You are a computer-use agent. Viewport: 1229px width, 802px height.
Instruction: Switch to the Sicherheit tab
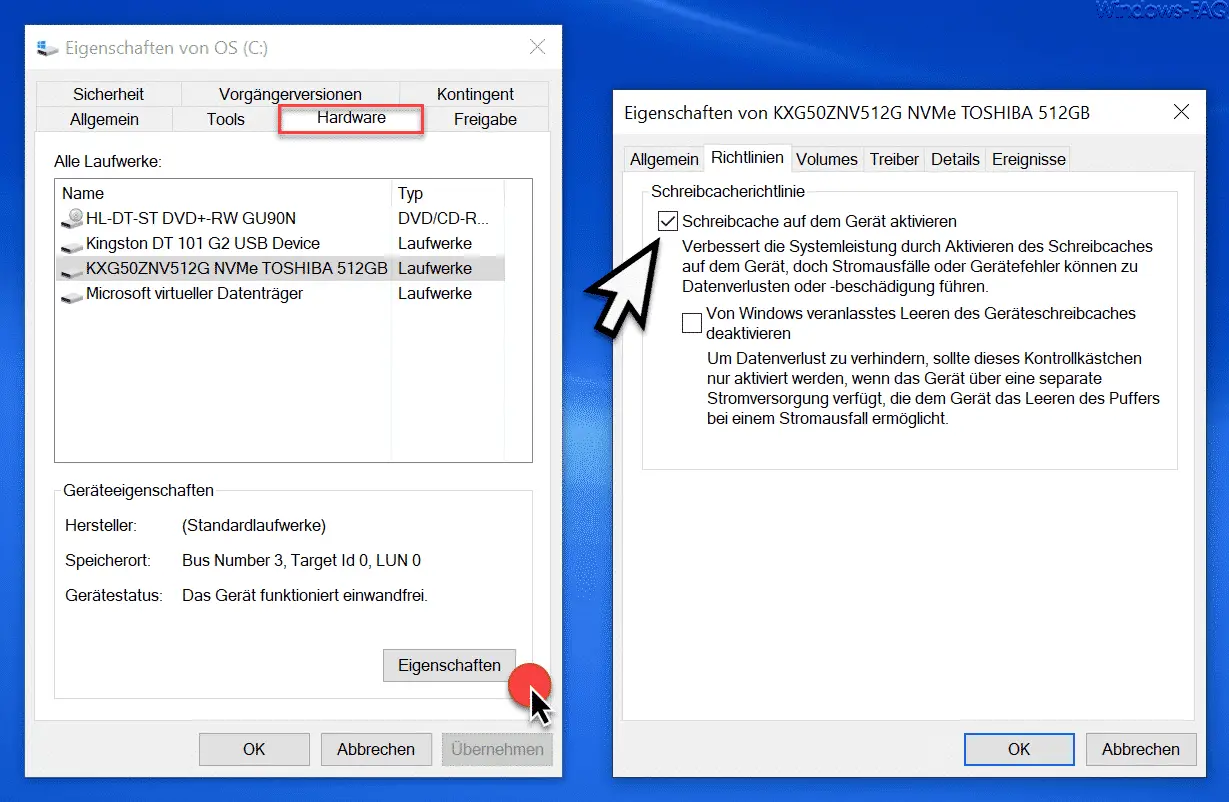coord(108,94)
